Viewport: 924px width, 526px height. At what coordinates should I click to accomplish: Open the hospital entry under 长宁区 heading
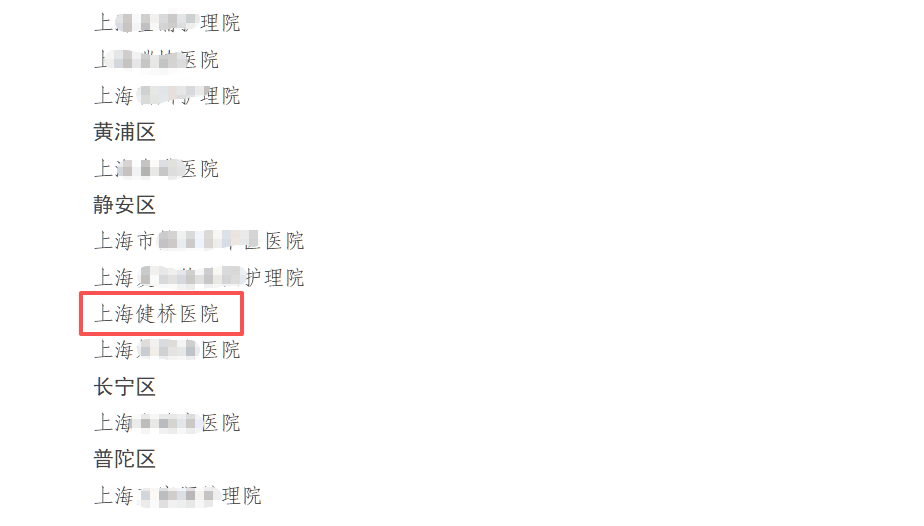167,422
